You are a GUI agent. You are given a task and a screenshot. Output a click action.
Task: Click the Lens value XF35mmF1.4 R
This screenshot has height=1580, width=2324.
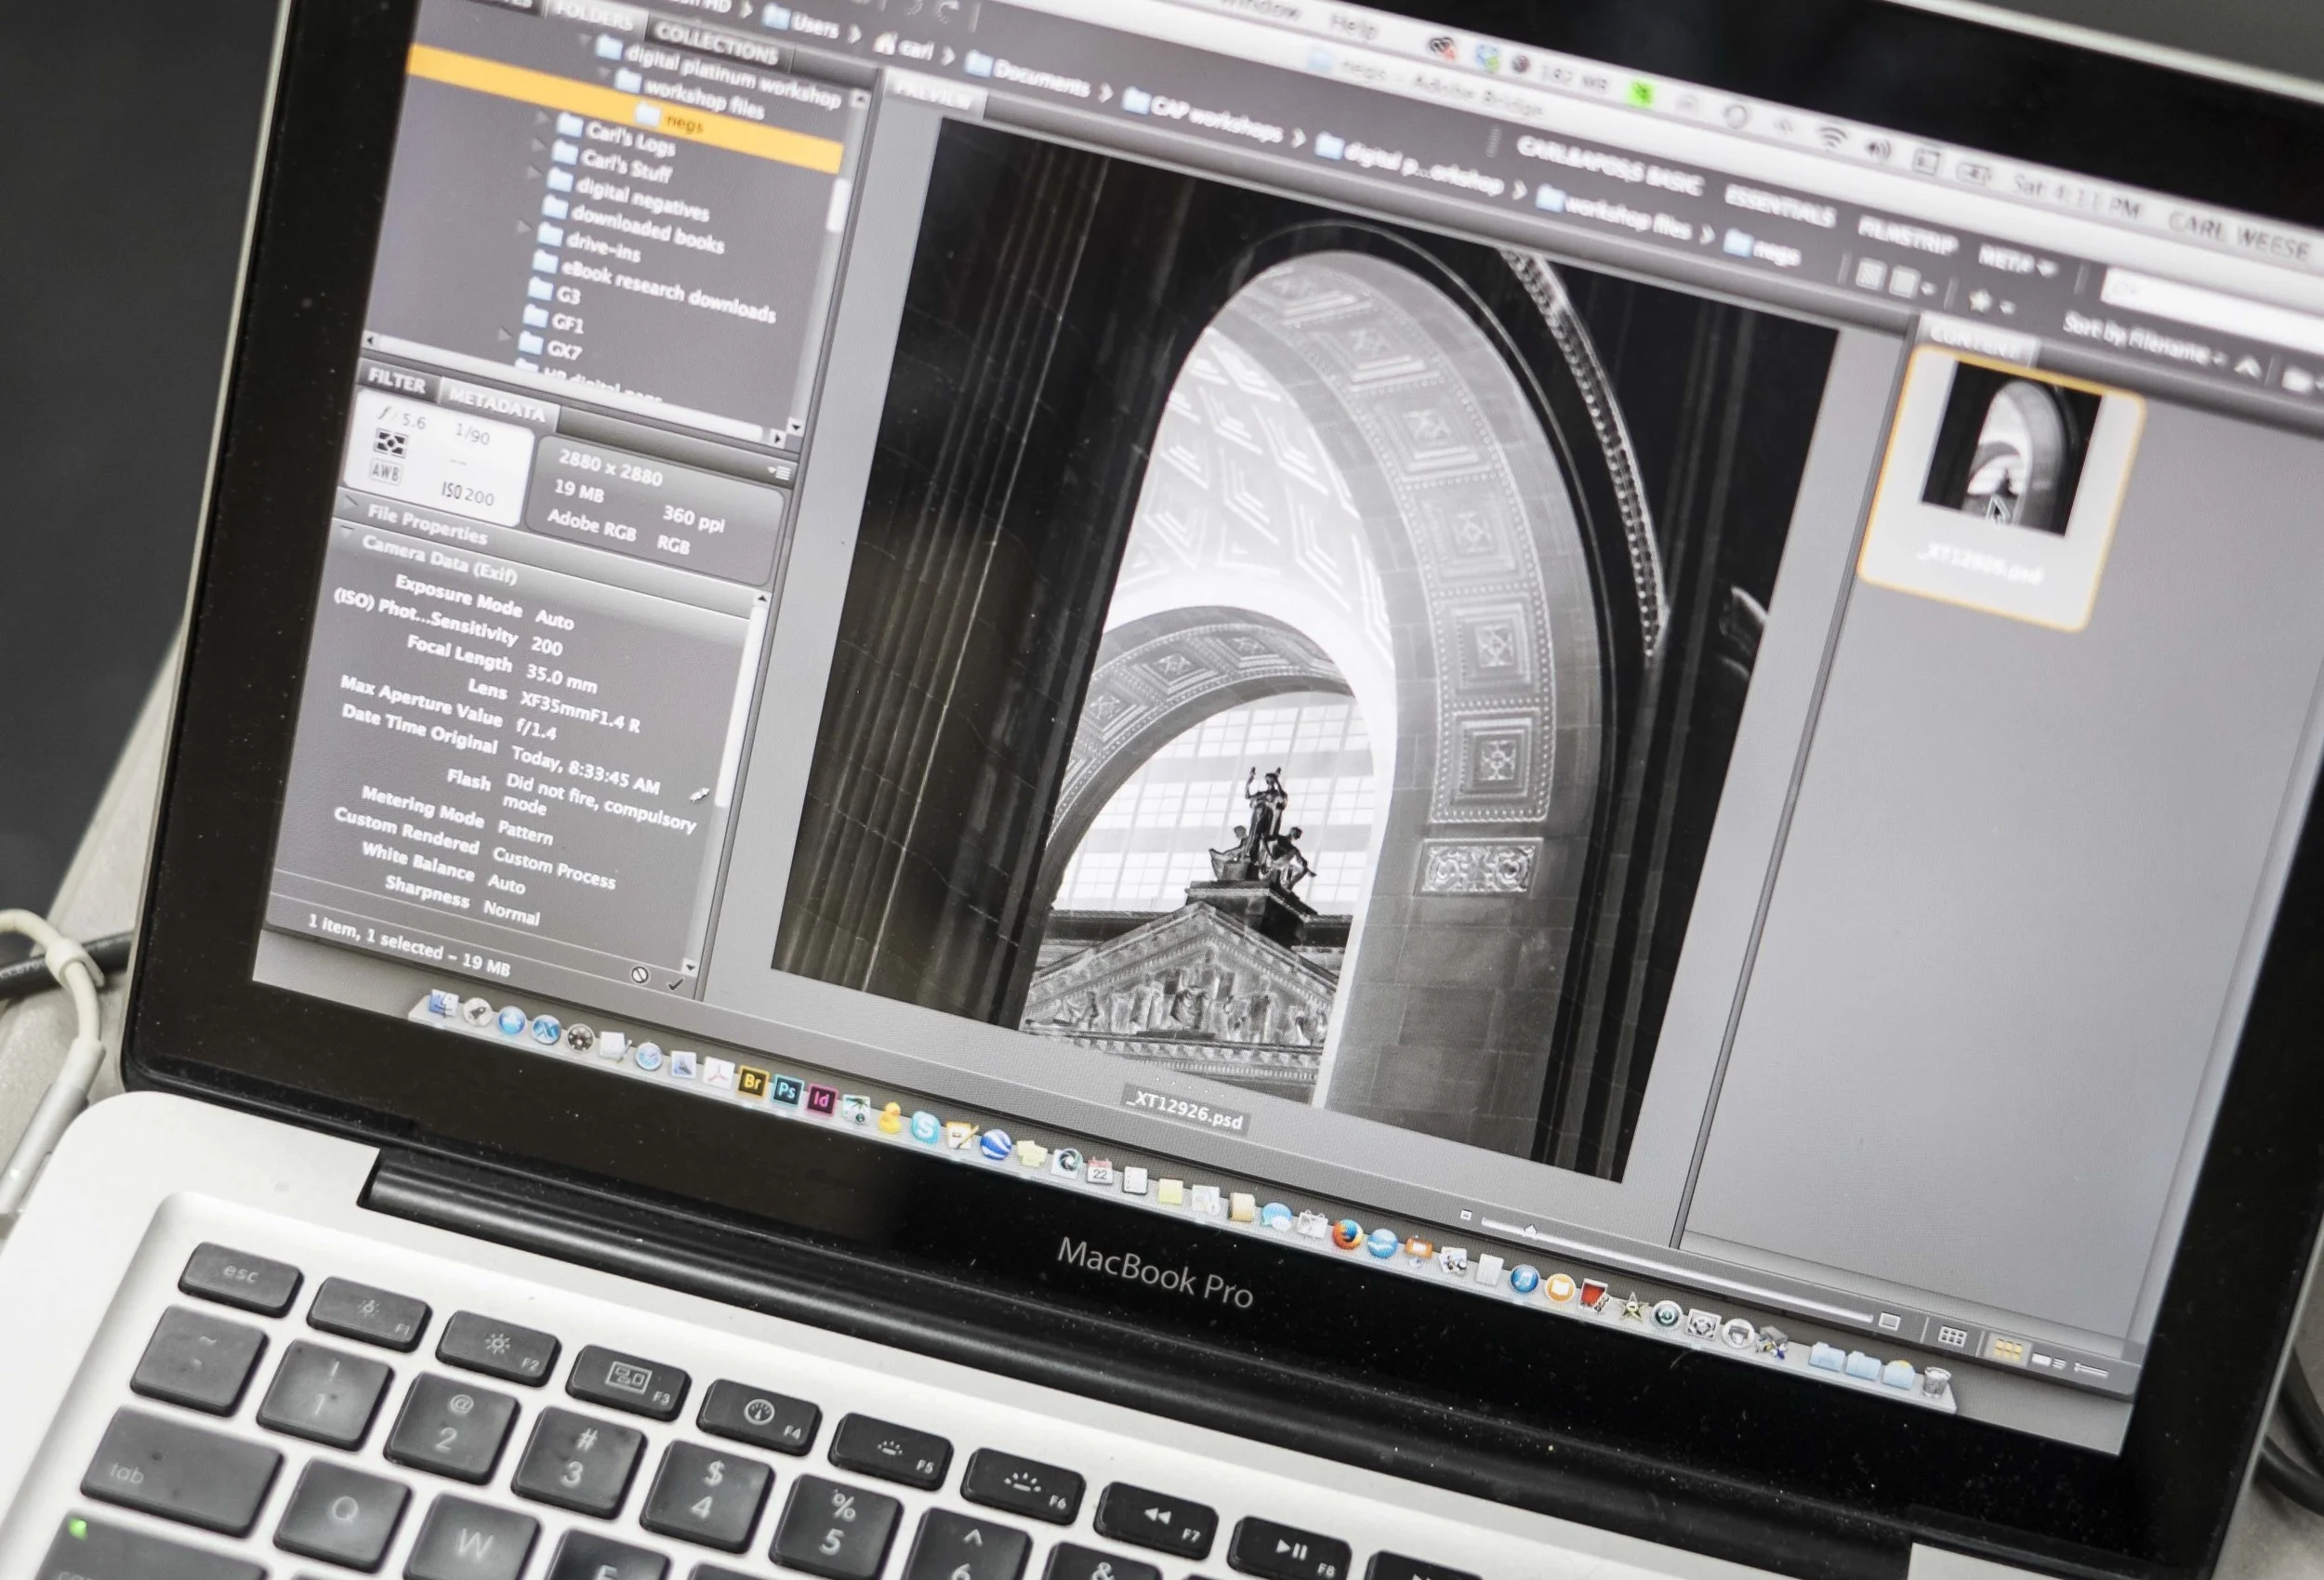point(580,711)
